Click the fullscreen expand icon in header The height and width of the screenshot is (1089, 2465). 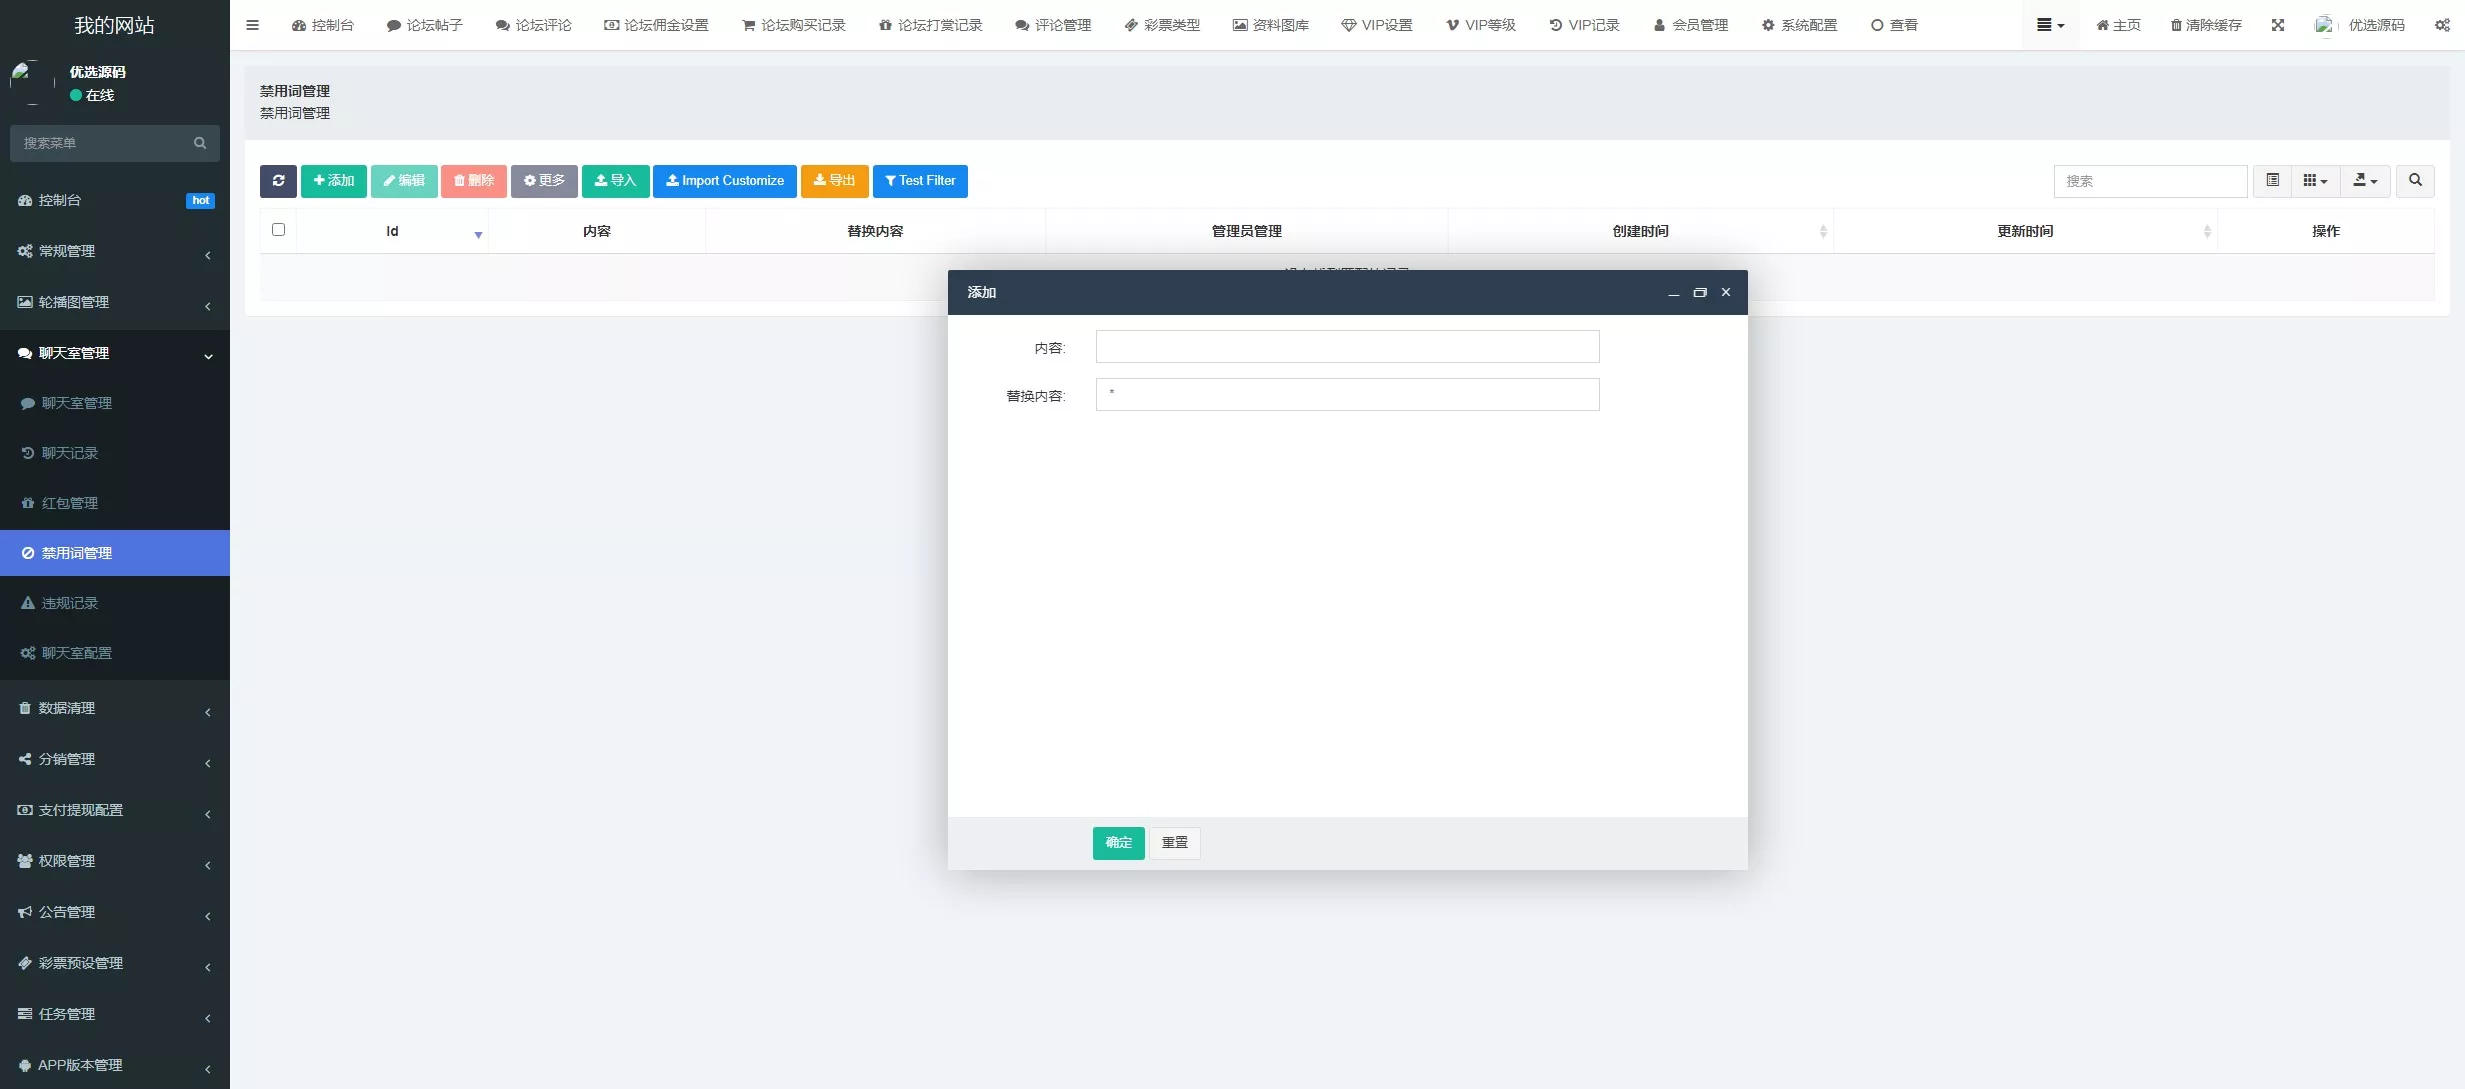coord(2277,25)
